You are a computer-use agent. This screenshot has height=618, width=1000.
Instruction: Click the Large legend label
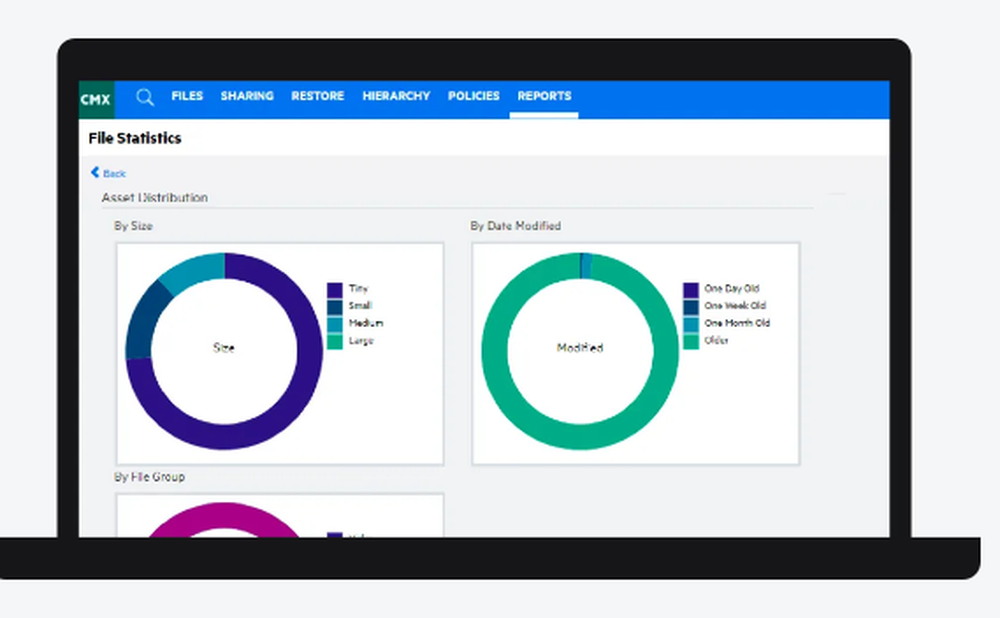click(x=361, y=341)
